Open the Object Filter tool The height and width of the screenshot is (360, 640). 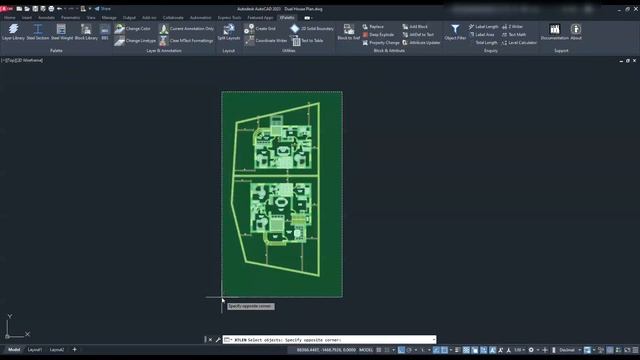pos(455,32)
